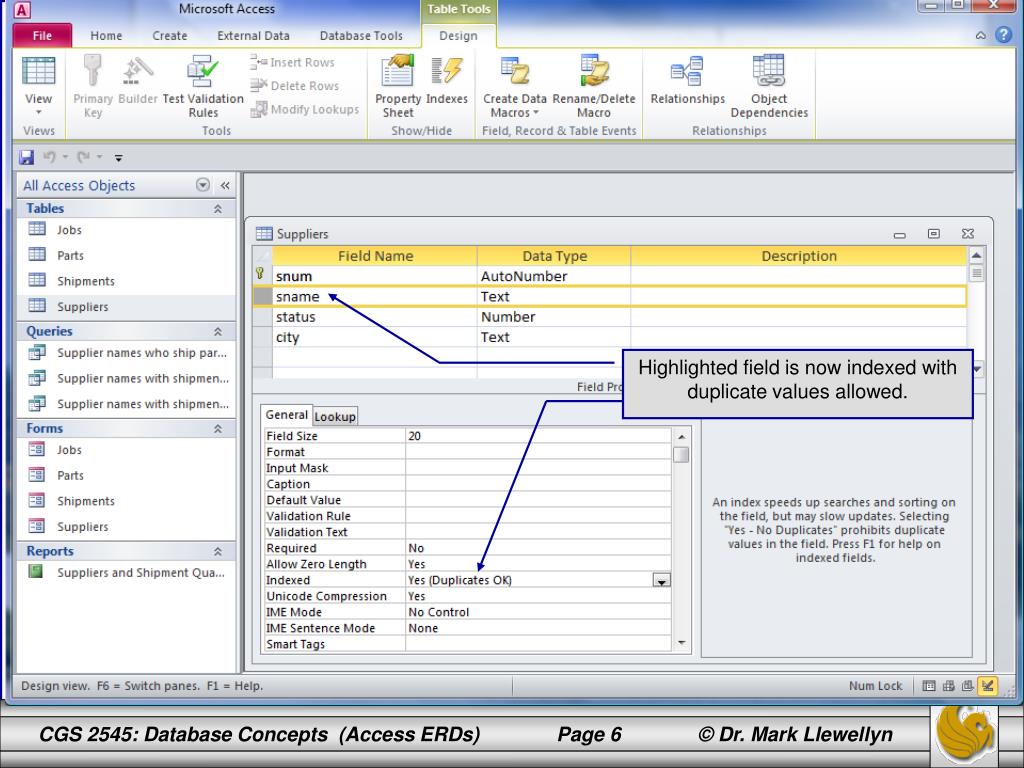Click the Primary Key icon
The width and height of the screenshot is (1024, 768).
(93, 86)
